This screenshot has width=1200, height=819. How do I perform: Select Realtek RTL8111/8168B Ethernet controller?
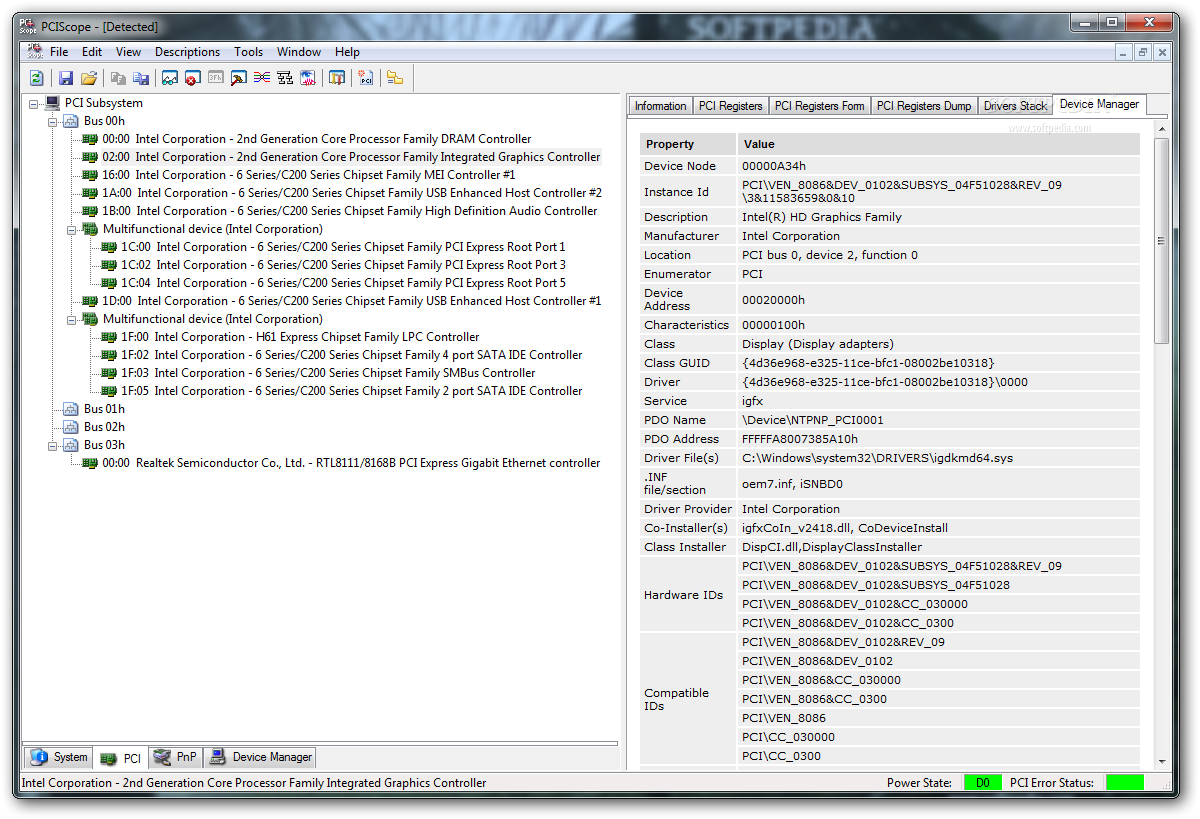click(351, 463)
